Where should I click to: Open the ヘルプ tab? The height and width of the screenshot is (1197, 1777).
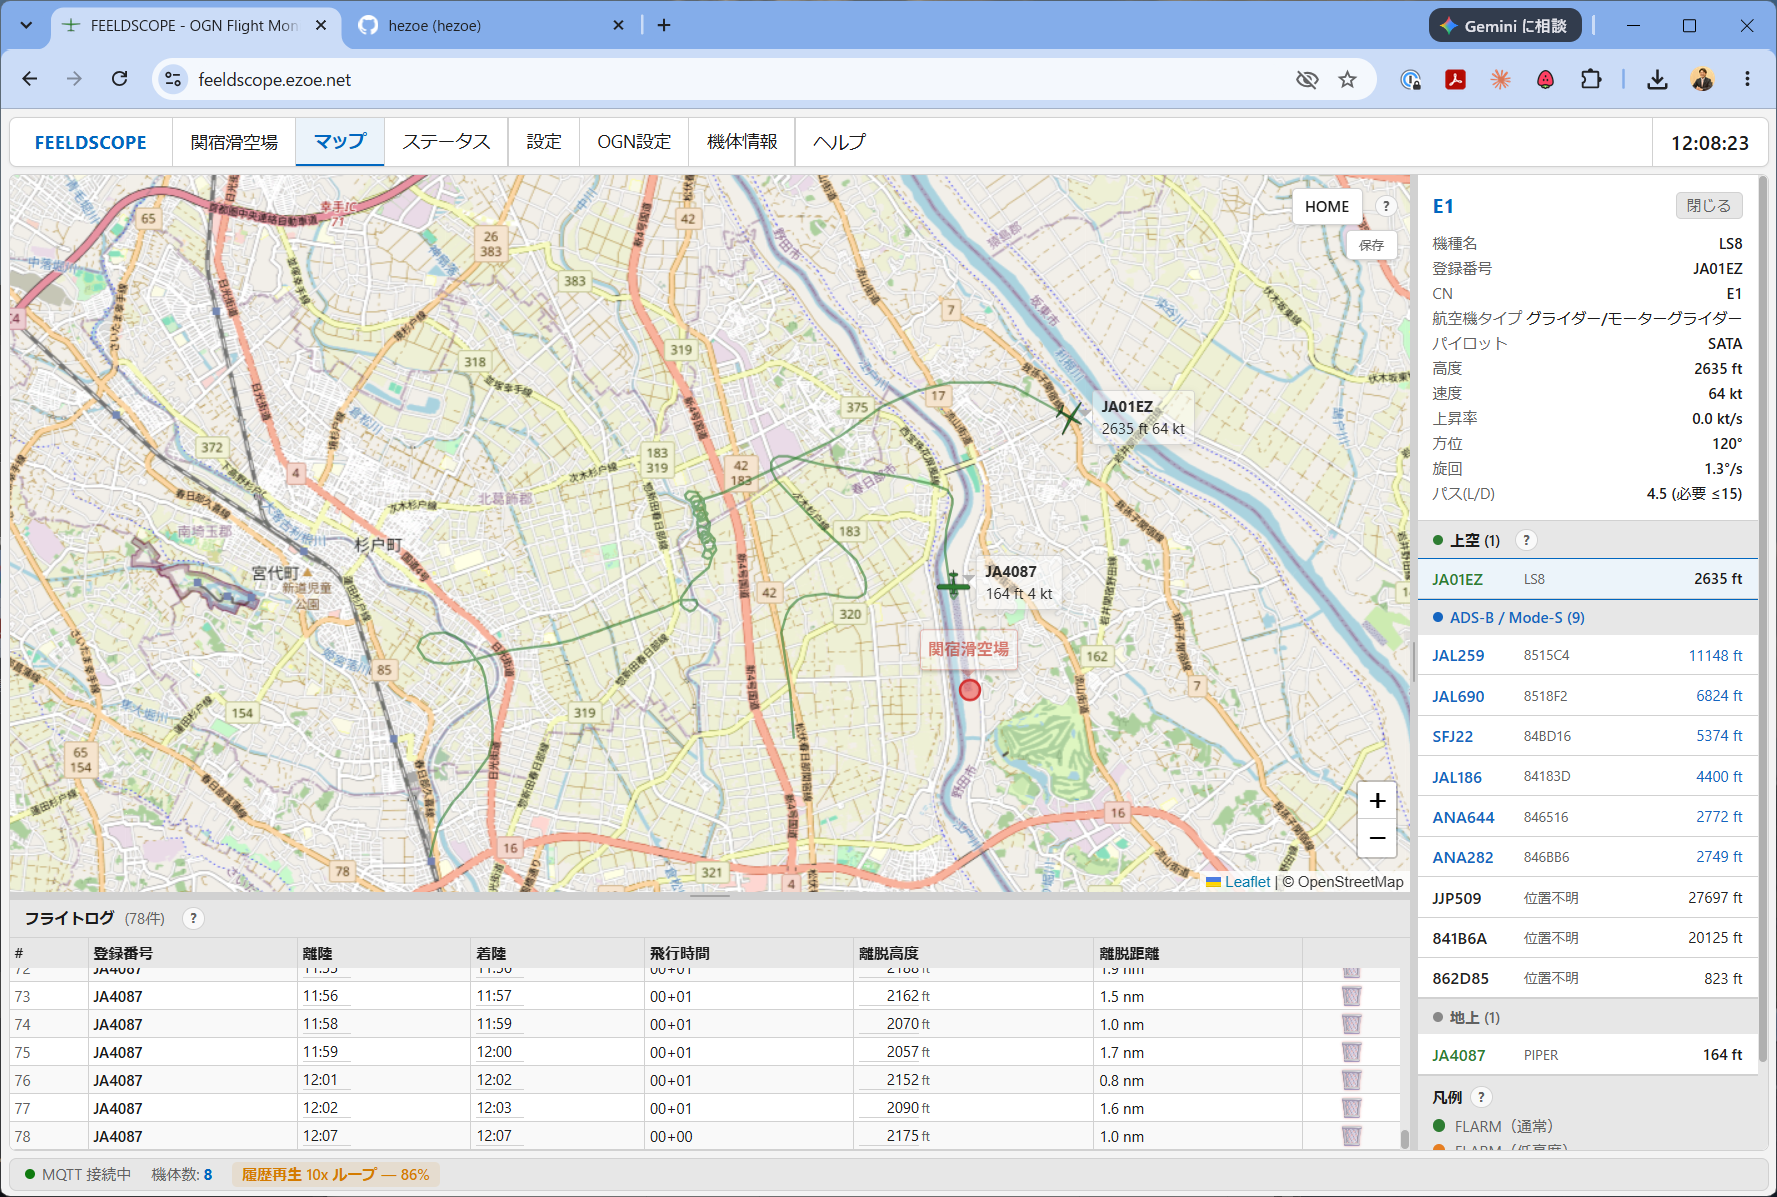839,142
